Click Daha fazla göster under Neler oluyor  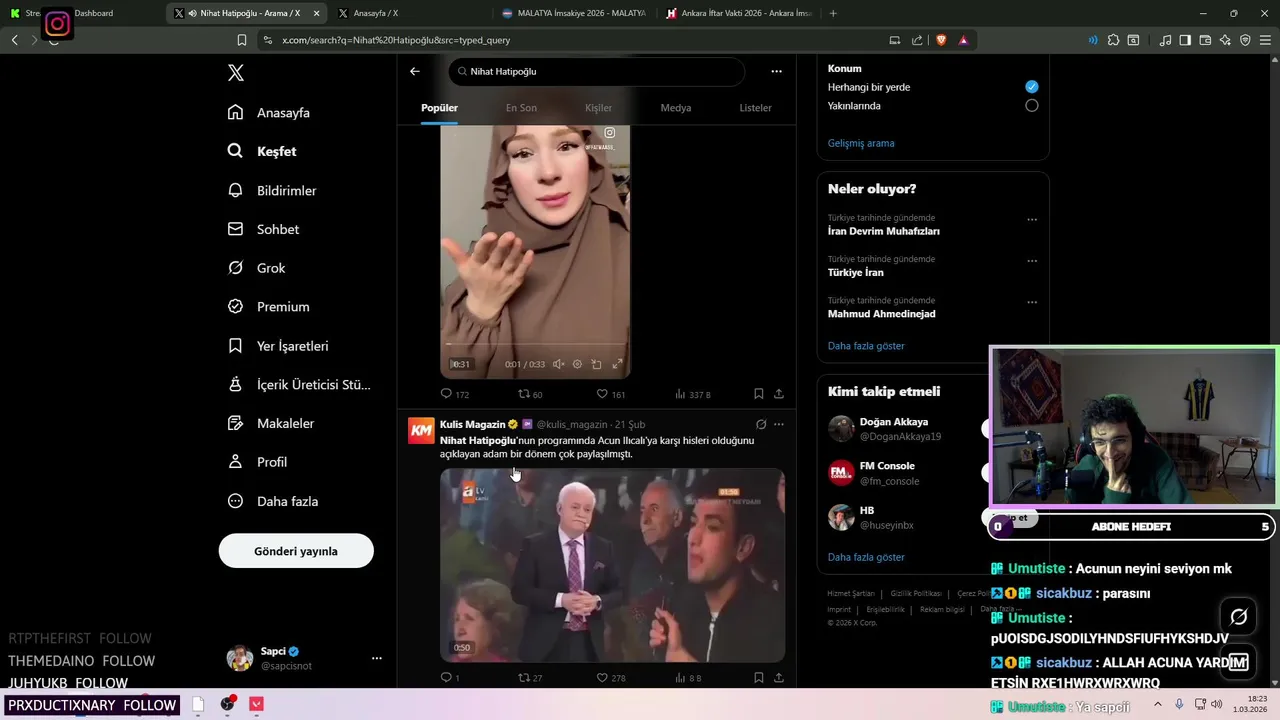866,346
